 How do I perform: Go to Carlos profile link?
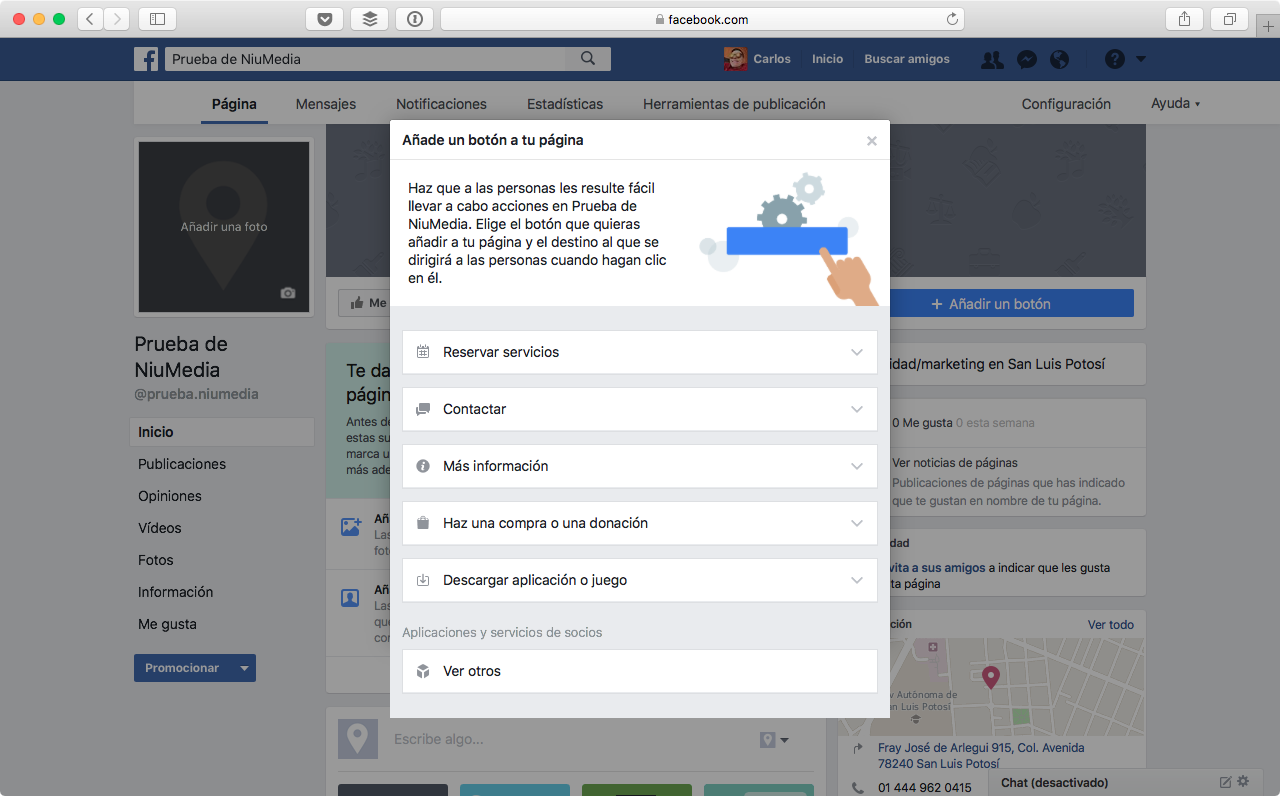click(772, 59)
